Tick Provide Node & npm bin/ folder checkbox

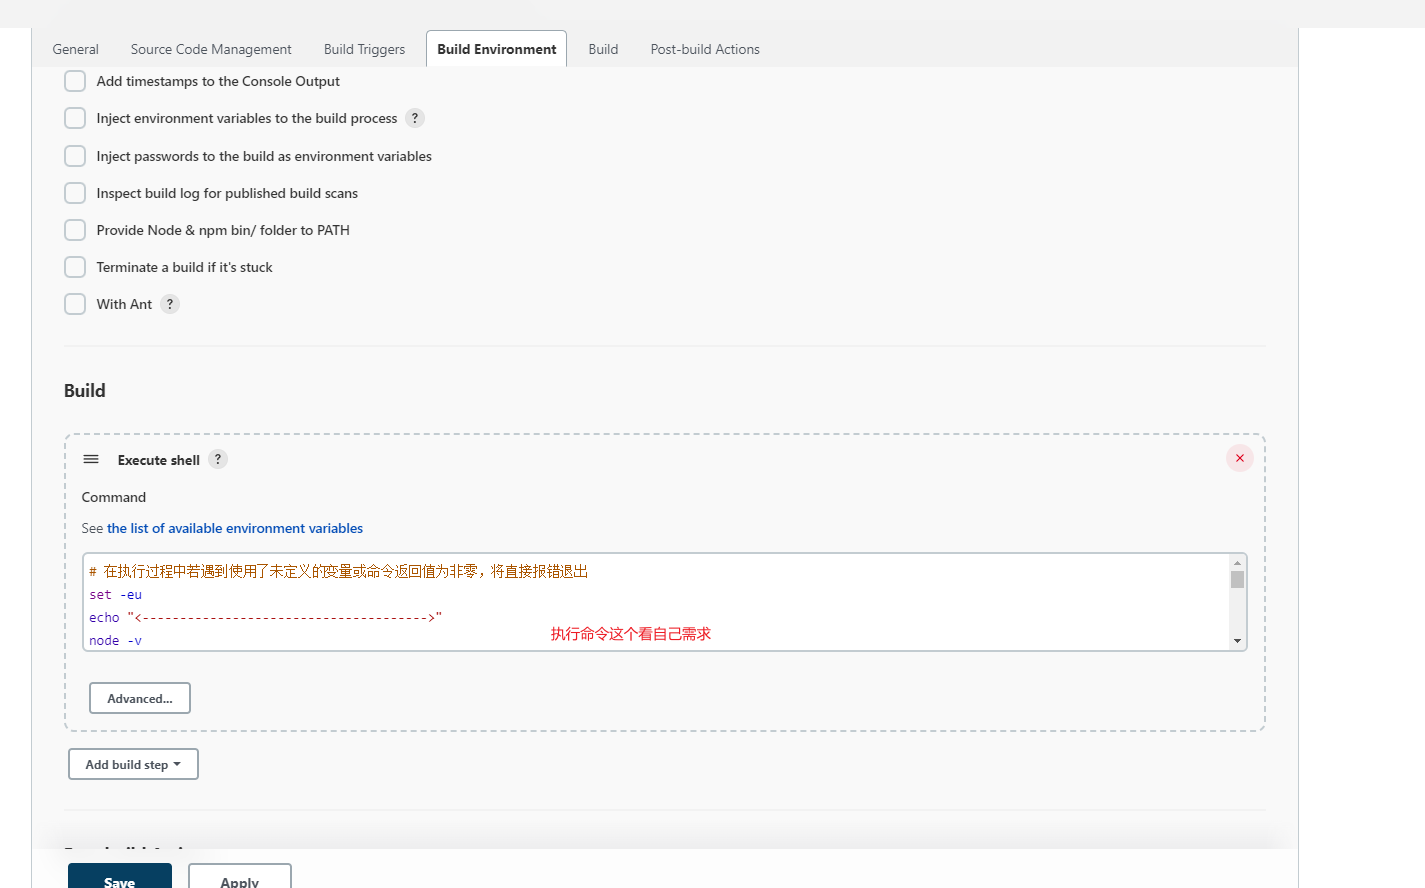coord(75,230)
